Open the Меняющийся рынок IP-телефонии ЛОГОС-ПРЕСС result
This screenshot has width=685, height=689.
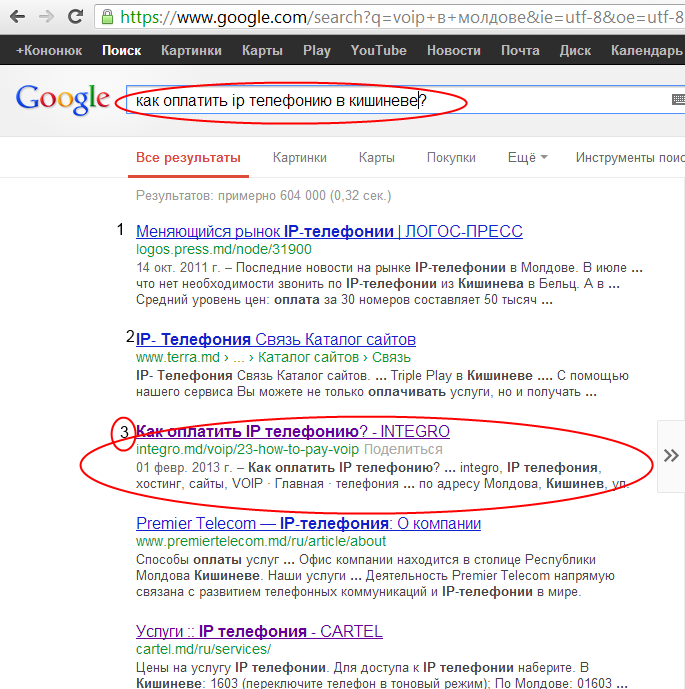coord(329,231)
